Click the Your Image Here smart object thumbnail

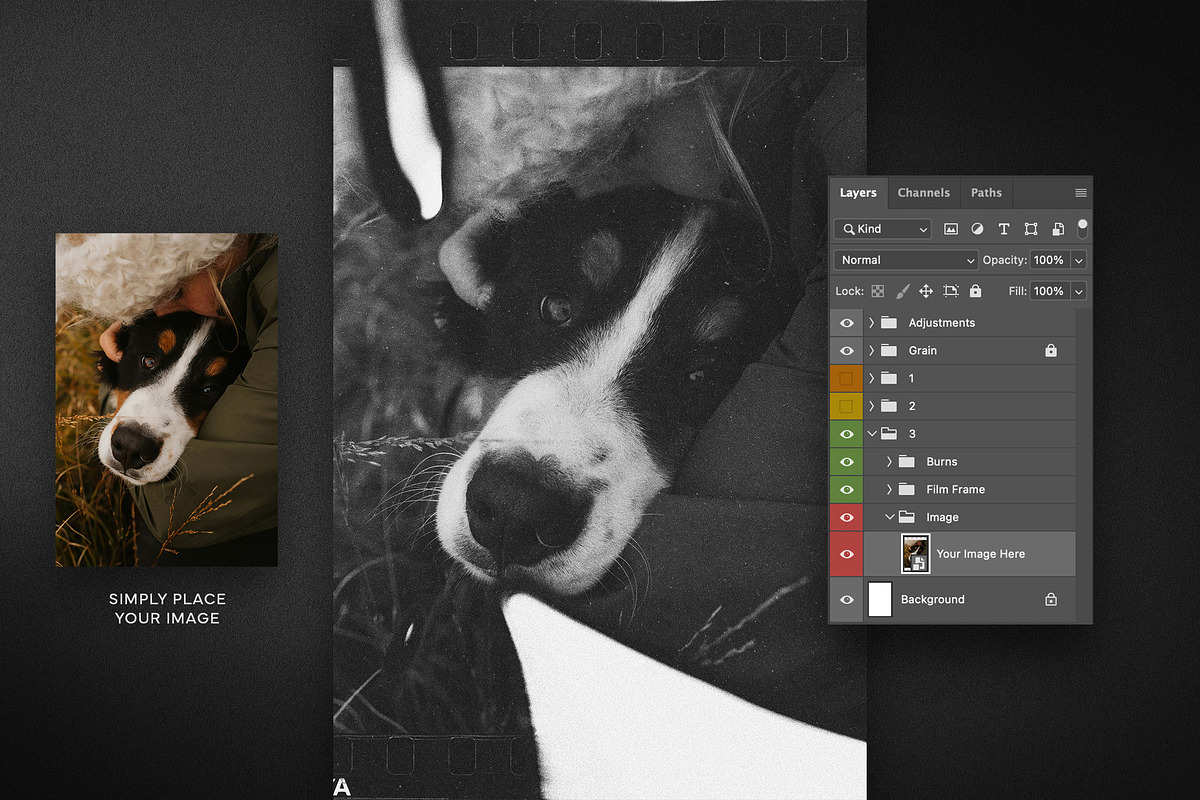coord(916,553)
